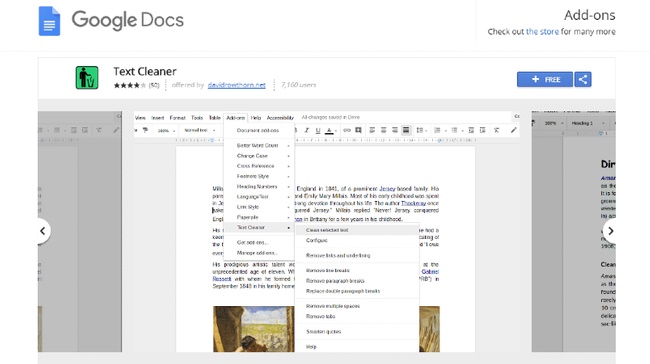Open the Text Cleaner submenu entry
Screen dimensions: 650x364
pos(260,228)
